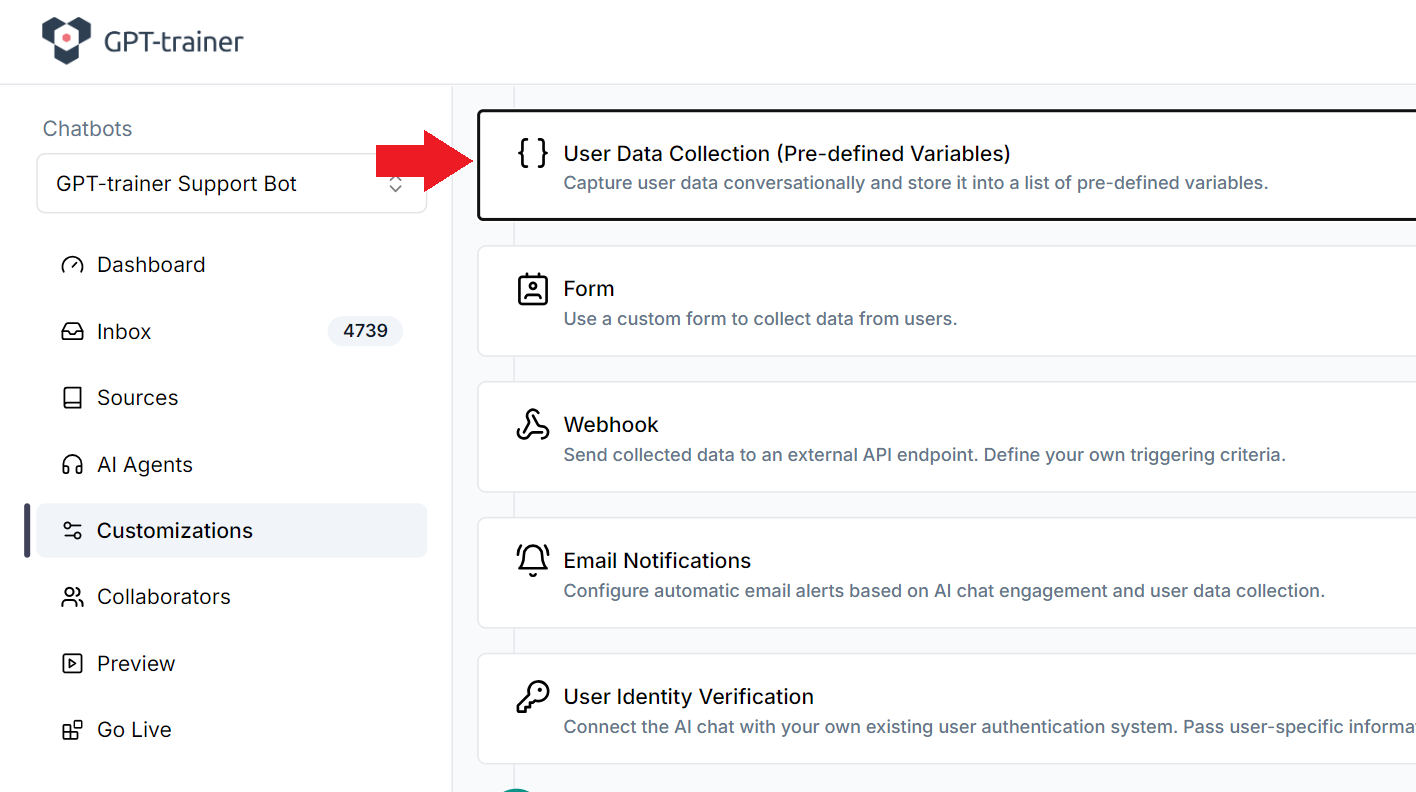Image resolution: width=1416 pixels, height=792 pixels.
Task: Select the Customizations menu item
Action: tap(232, 531)
